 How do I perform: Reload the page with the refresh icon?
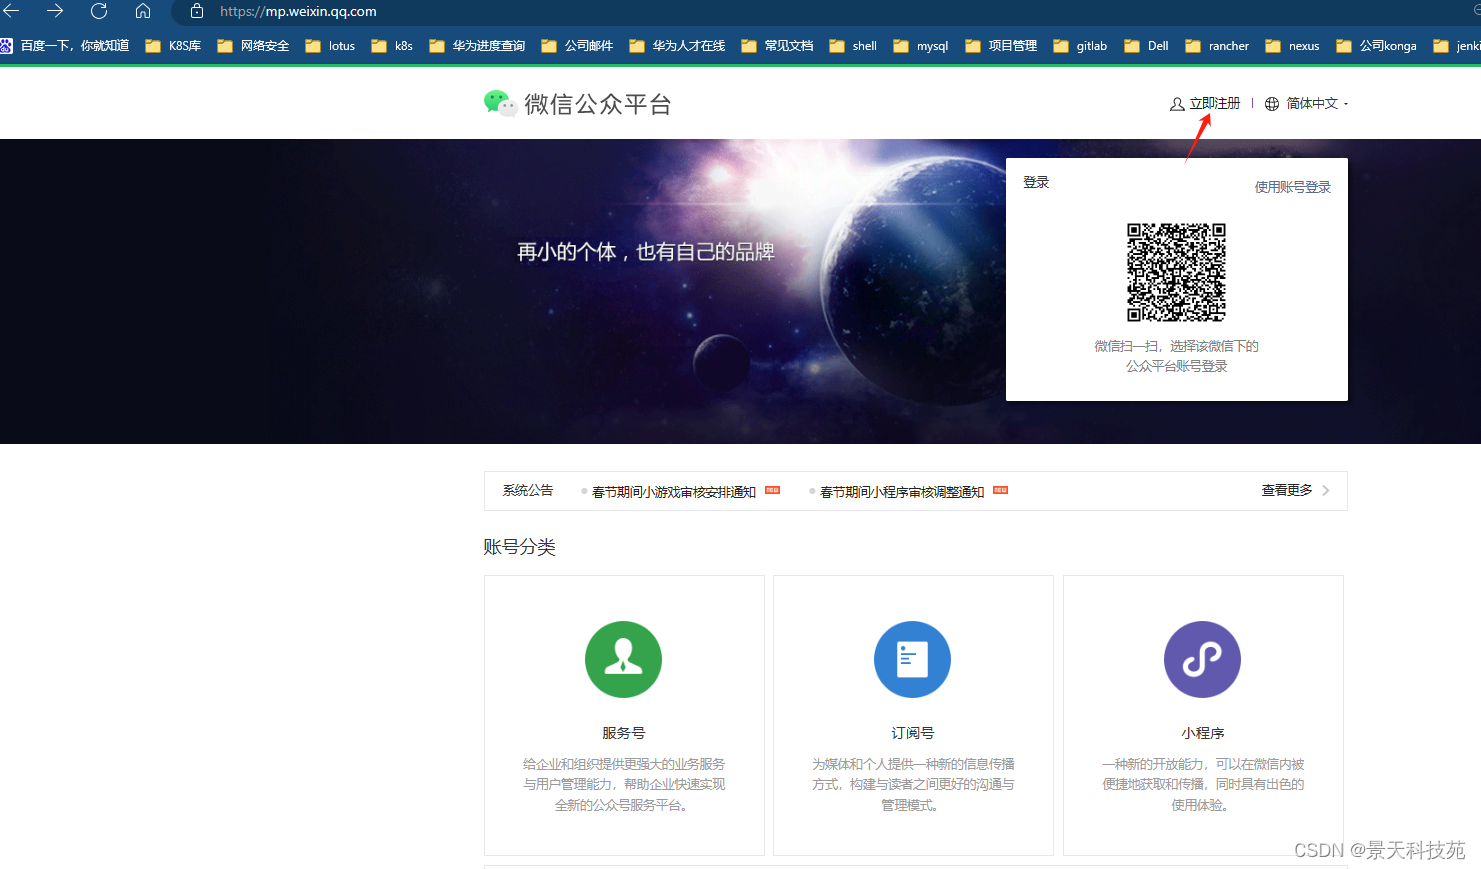[x=99, y=11]
